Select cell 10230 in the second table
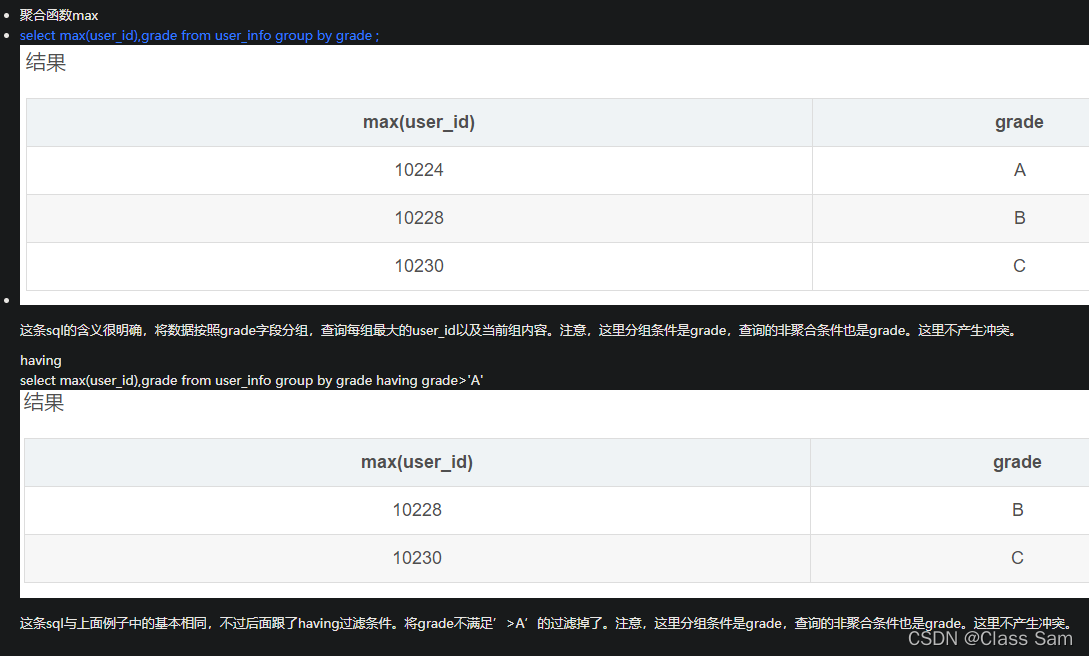This screenshot has height=656, width=1089. [x=417, y=558]
